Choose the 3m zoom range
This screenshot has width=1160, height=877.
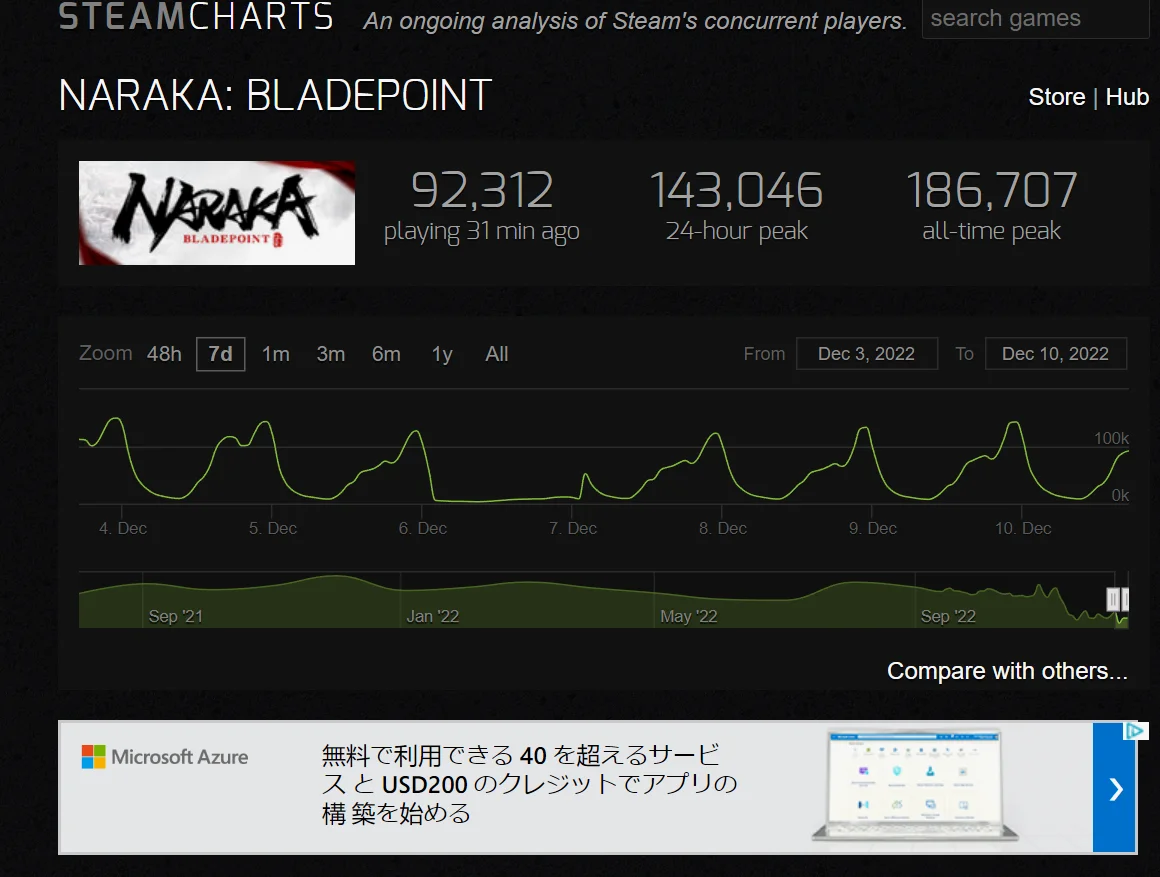pos(331,354)
